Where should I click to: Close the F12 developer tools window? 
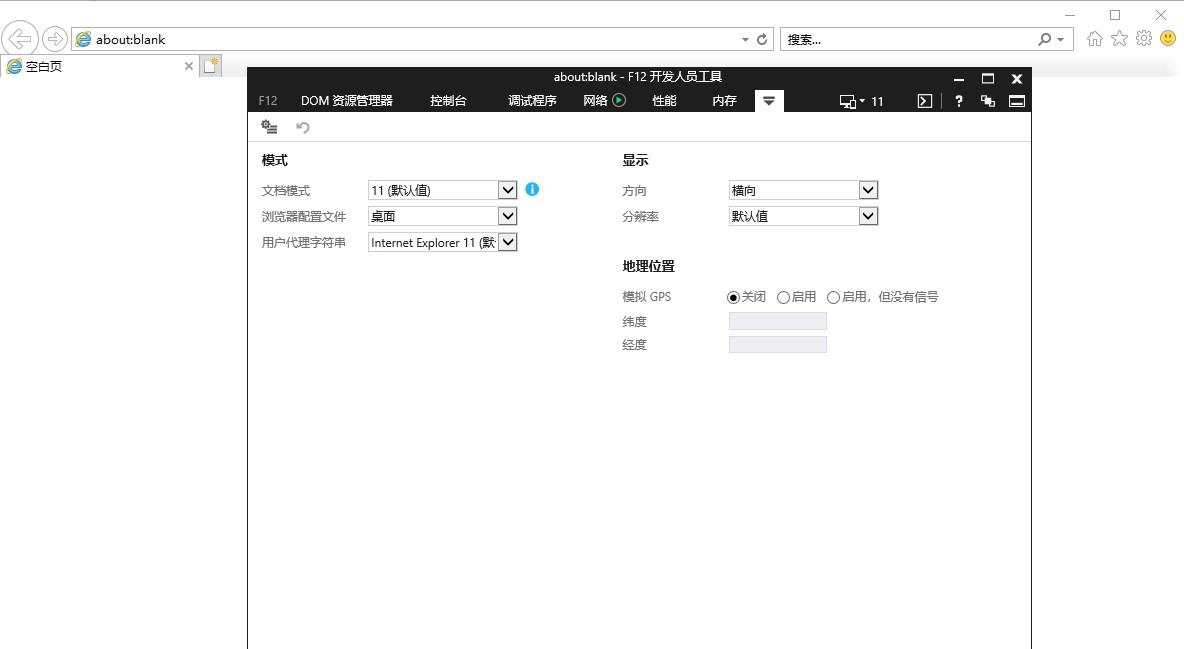[1016, 79]
